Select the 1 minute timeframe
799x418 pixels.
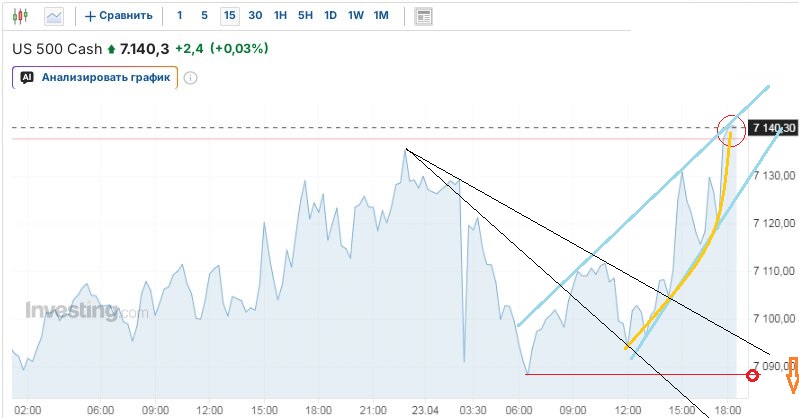179,16
